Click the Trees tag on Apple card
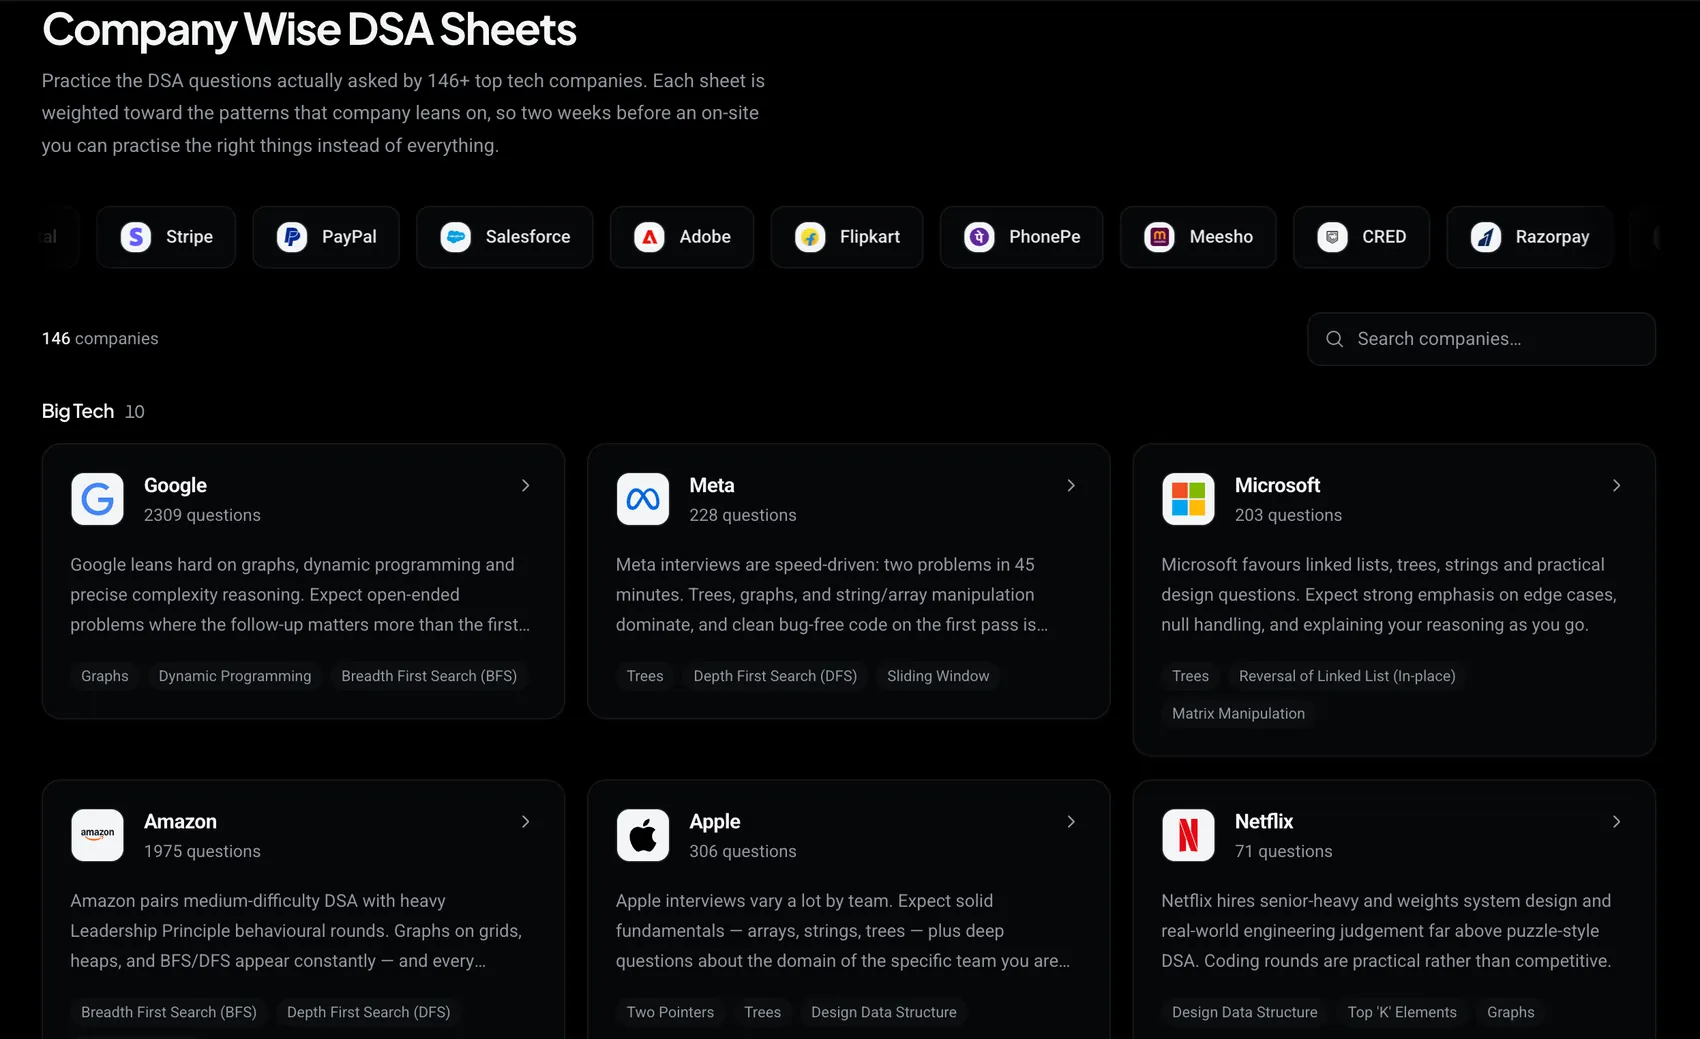Image resolution: width=1700 pixels, height=1039 pixels. (x=762, y=1012)
